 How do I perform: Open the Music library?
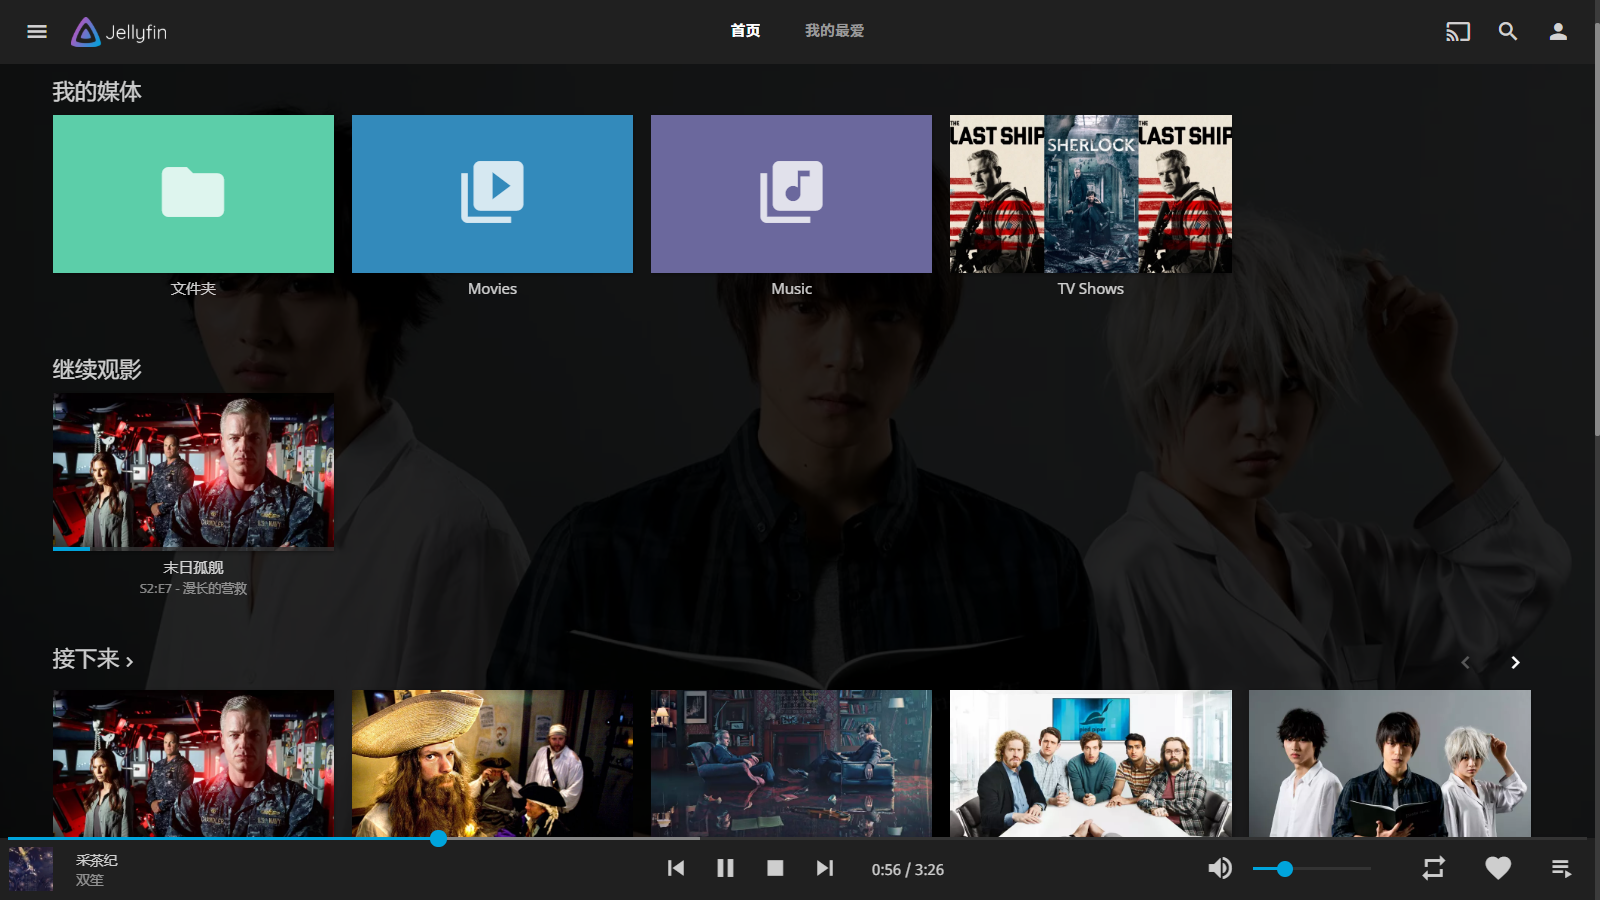click(791, 194)
